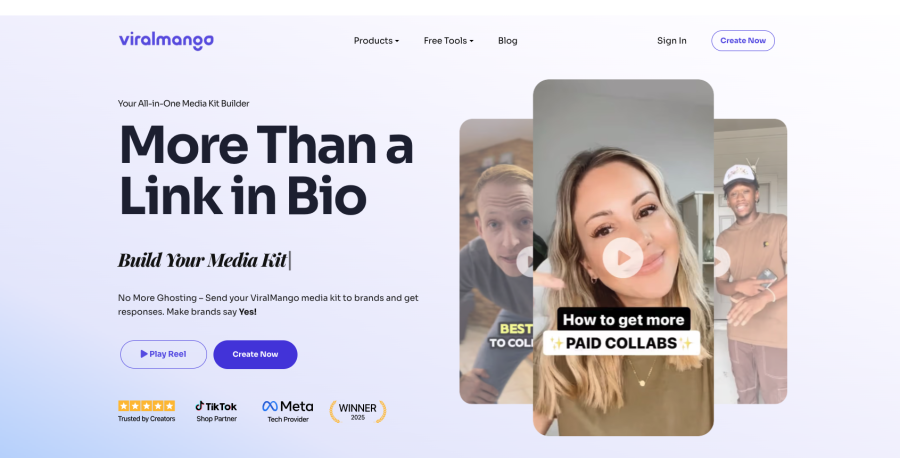Image resolution: width=900 pixels, height=458 pixels.
Task: Play the center Paid Collabs video
Action: pos(623,258)
